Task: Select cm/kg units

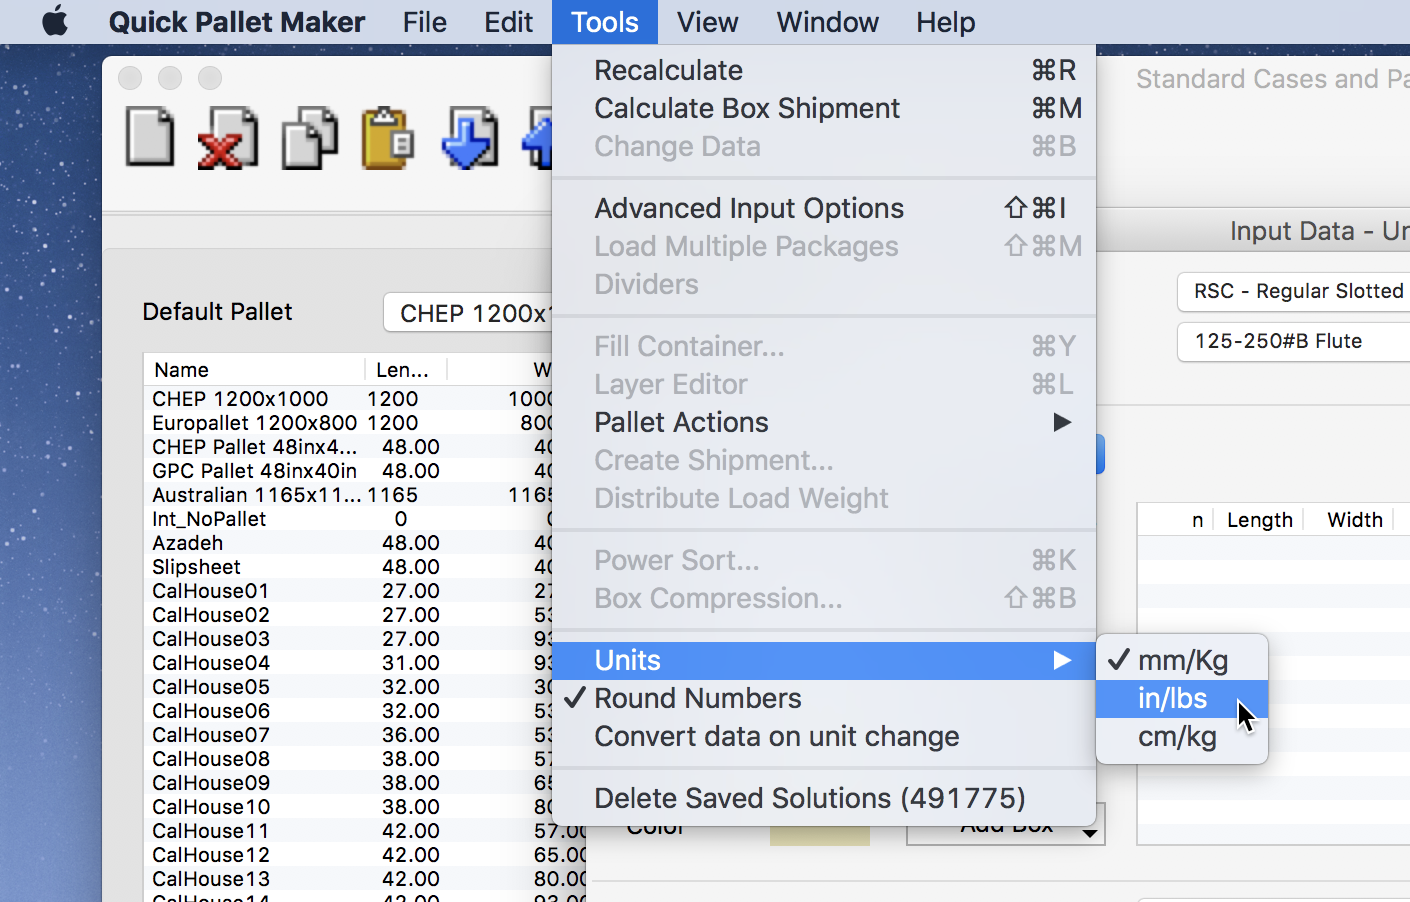Action: pos(1182,736)
